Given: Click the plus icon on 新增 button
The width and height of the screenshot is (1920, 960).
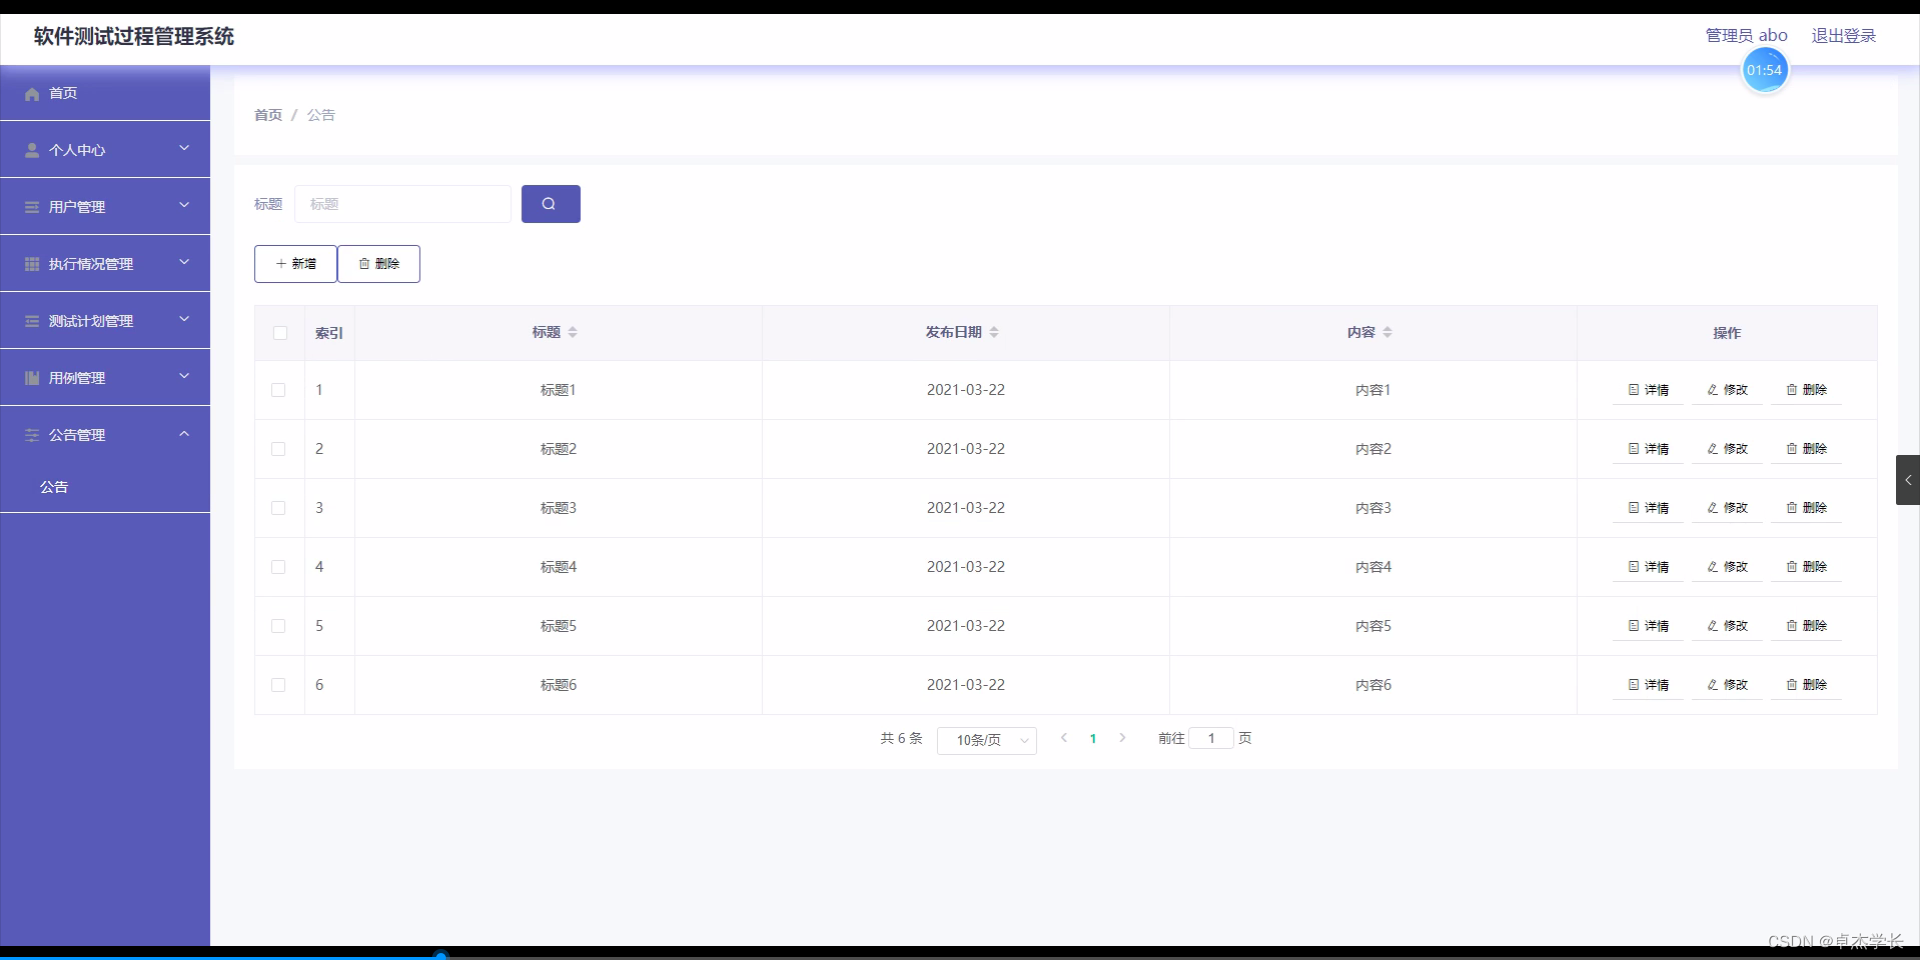Looking at the screenshot, I should click(x=280, y=264).
